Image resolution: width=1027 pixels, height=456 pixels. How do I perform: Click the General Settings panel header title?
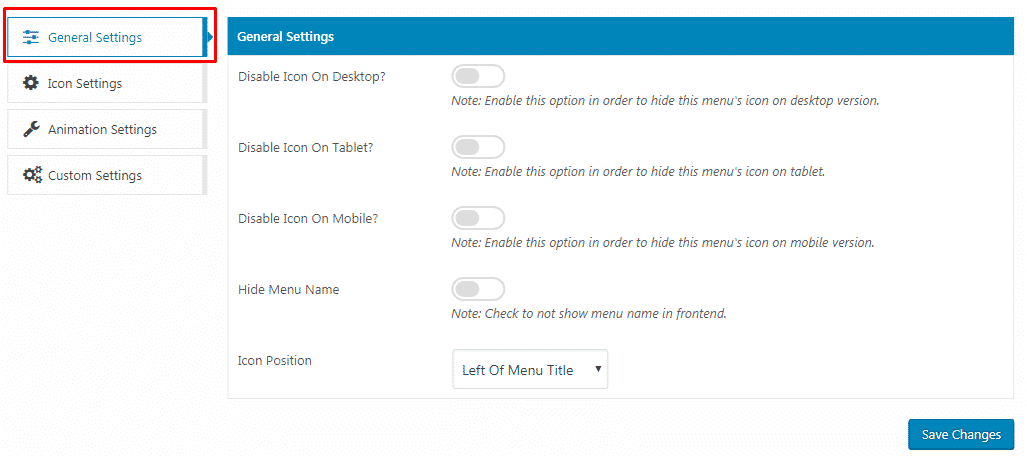(x=286, y=37)
